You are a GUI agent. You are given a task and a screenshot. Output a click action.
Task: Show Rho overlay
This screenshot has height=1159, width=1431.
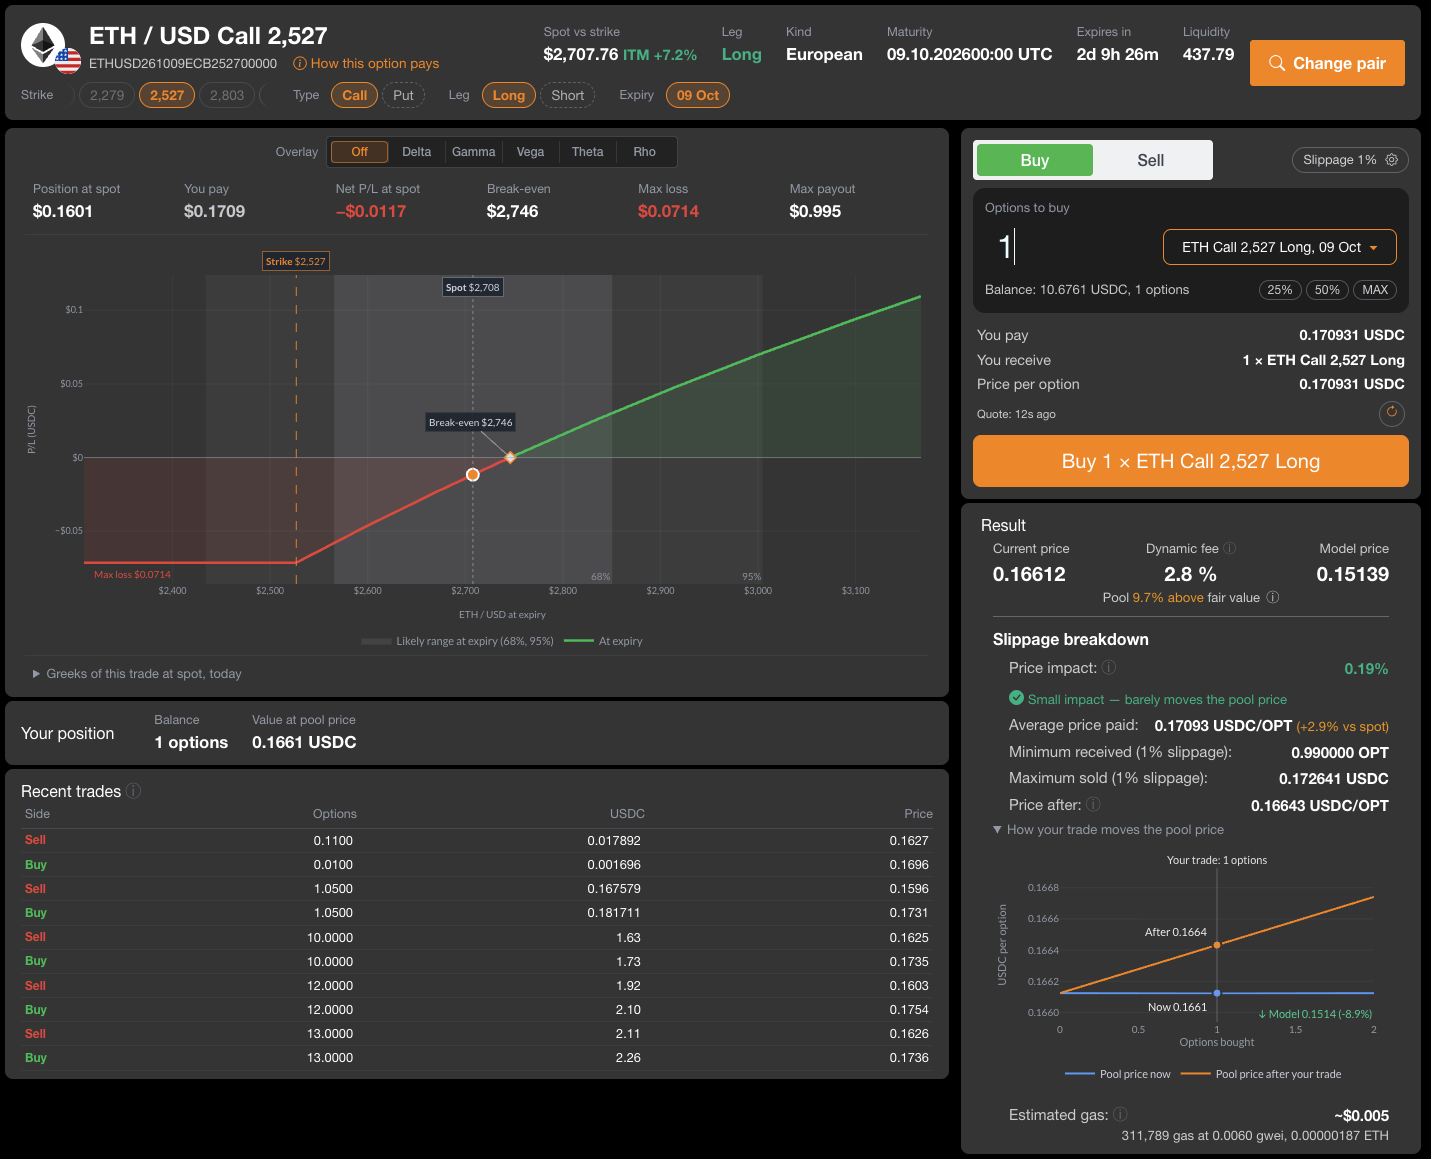pyautogui.click(x=645, y=152)
